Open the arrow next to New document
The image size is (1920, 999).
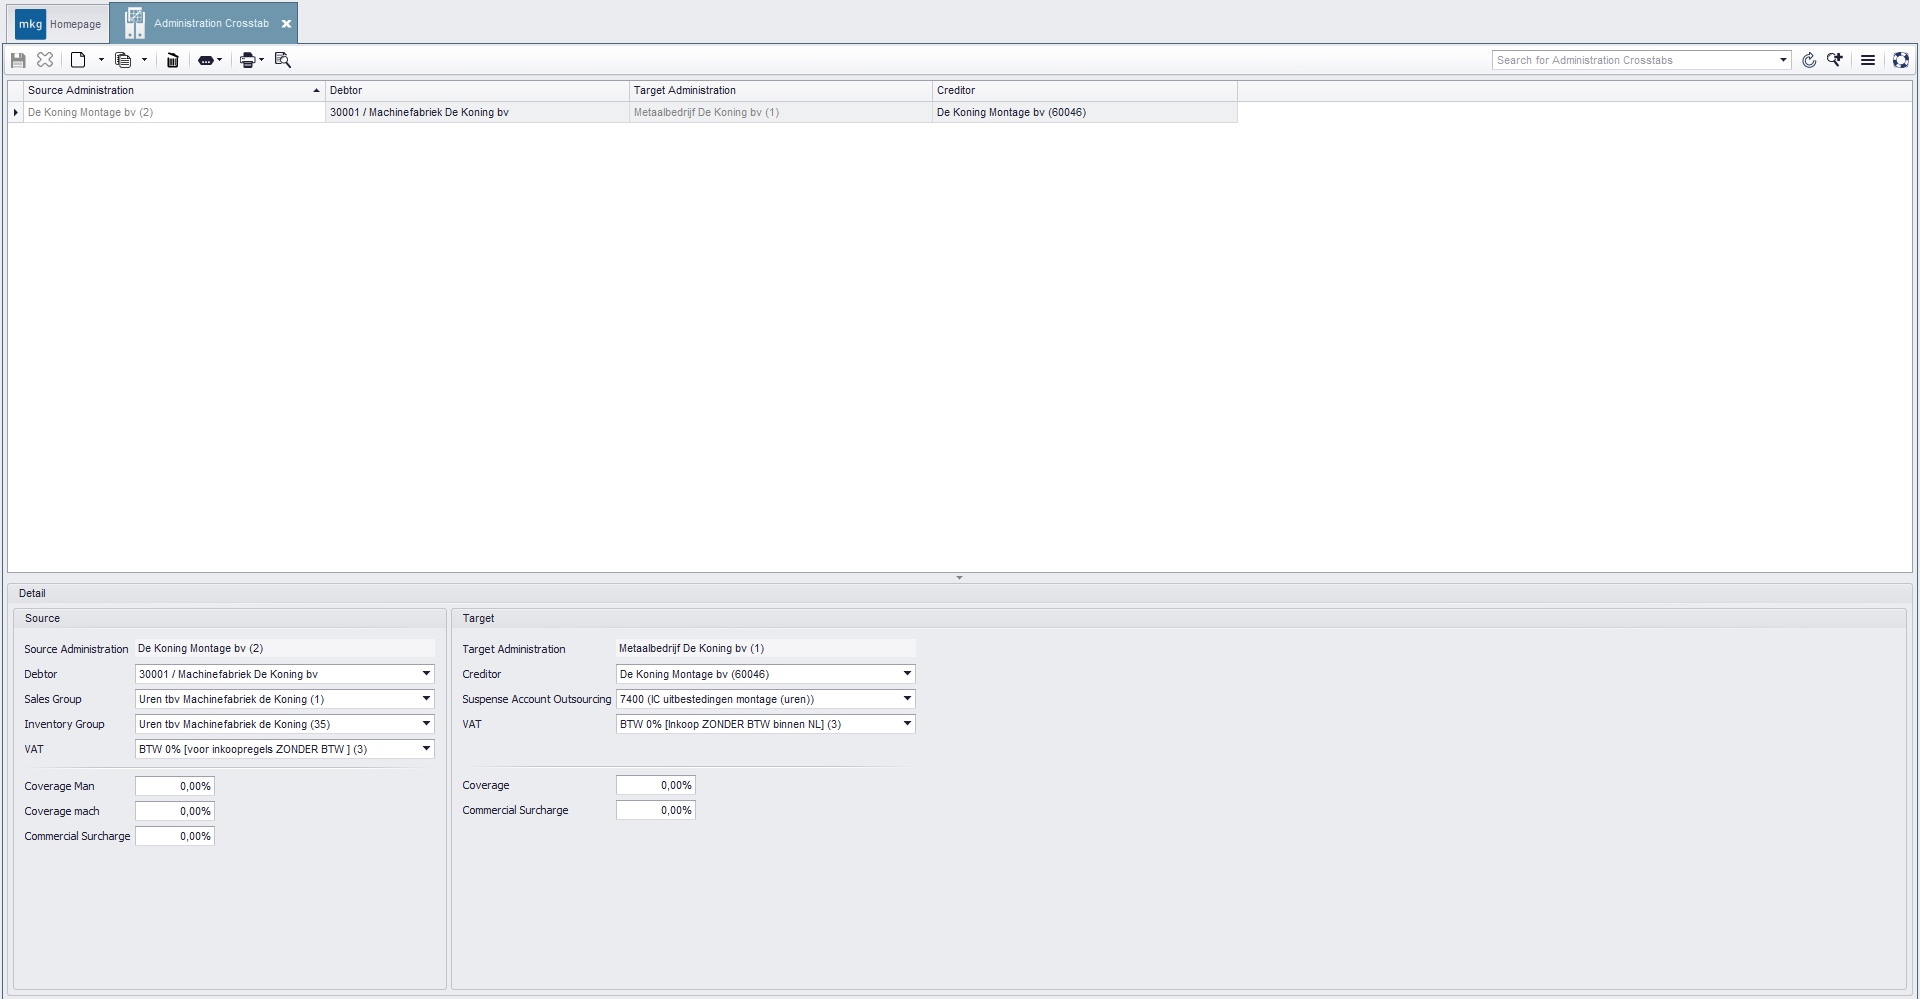point(101,60)
